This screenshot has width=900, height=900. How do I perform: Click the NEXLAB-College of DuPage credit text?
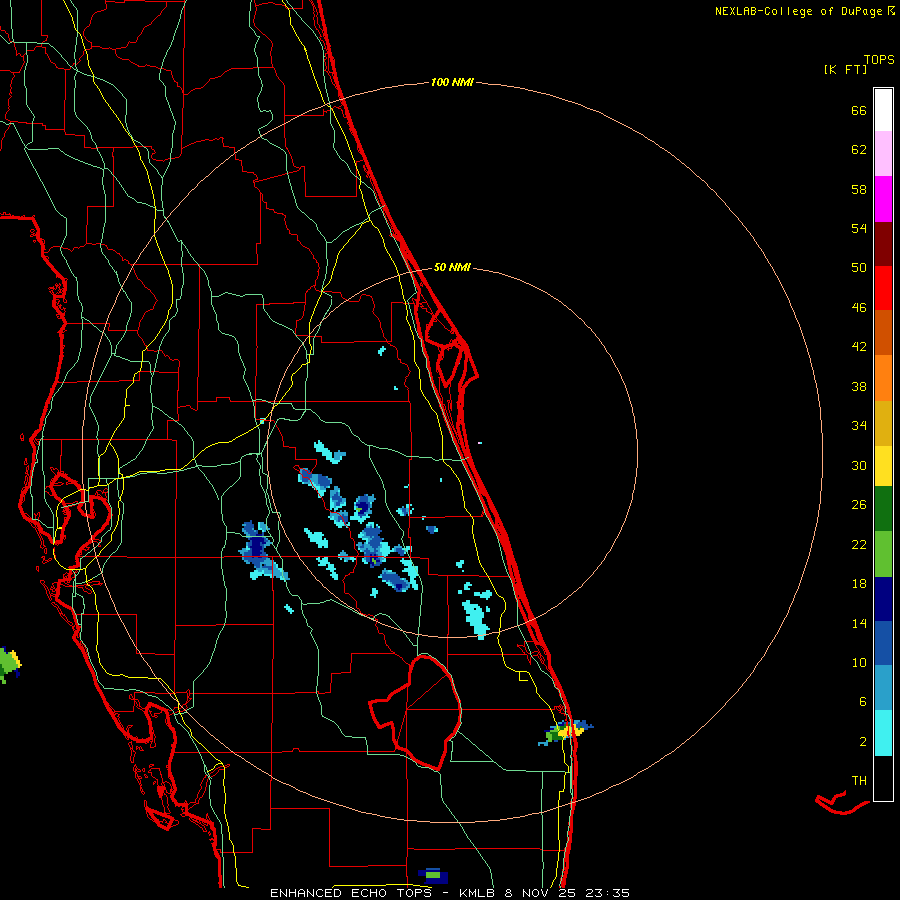point(799,11)
